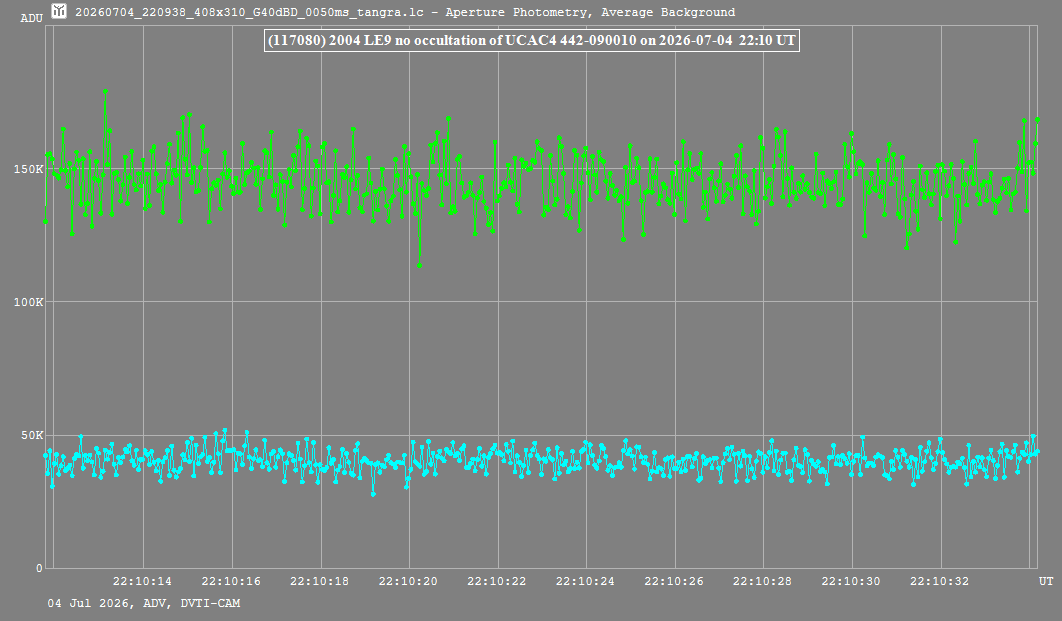Click the ADU axis label
This screenshot has height=621, width=1062.
(x=32, y=18)
